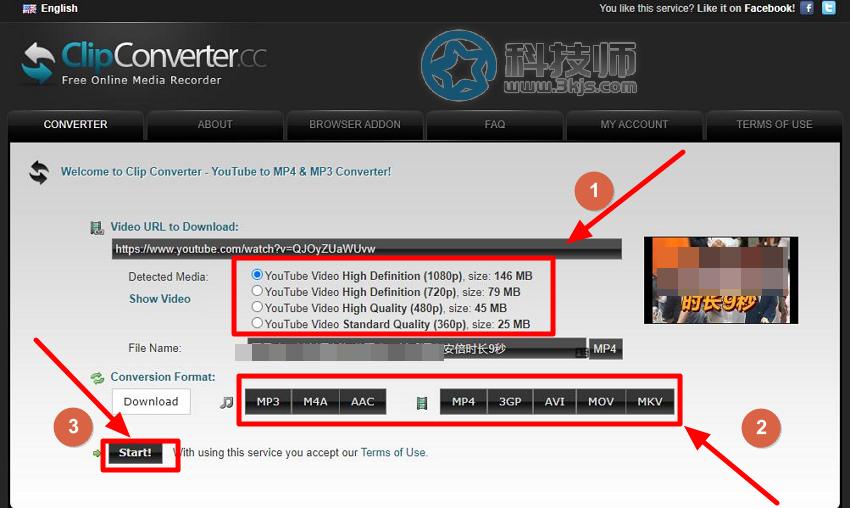Screen dimensions: 850x508
Task: Click into the File Name field
Action: (416, 349)
